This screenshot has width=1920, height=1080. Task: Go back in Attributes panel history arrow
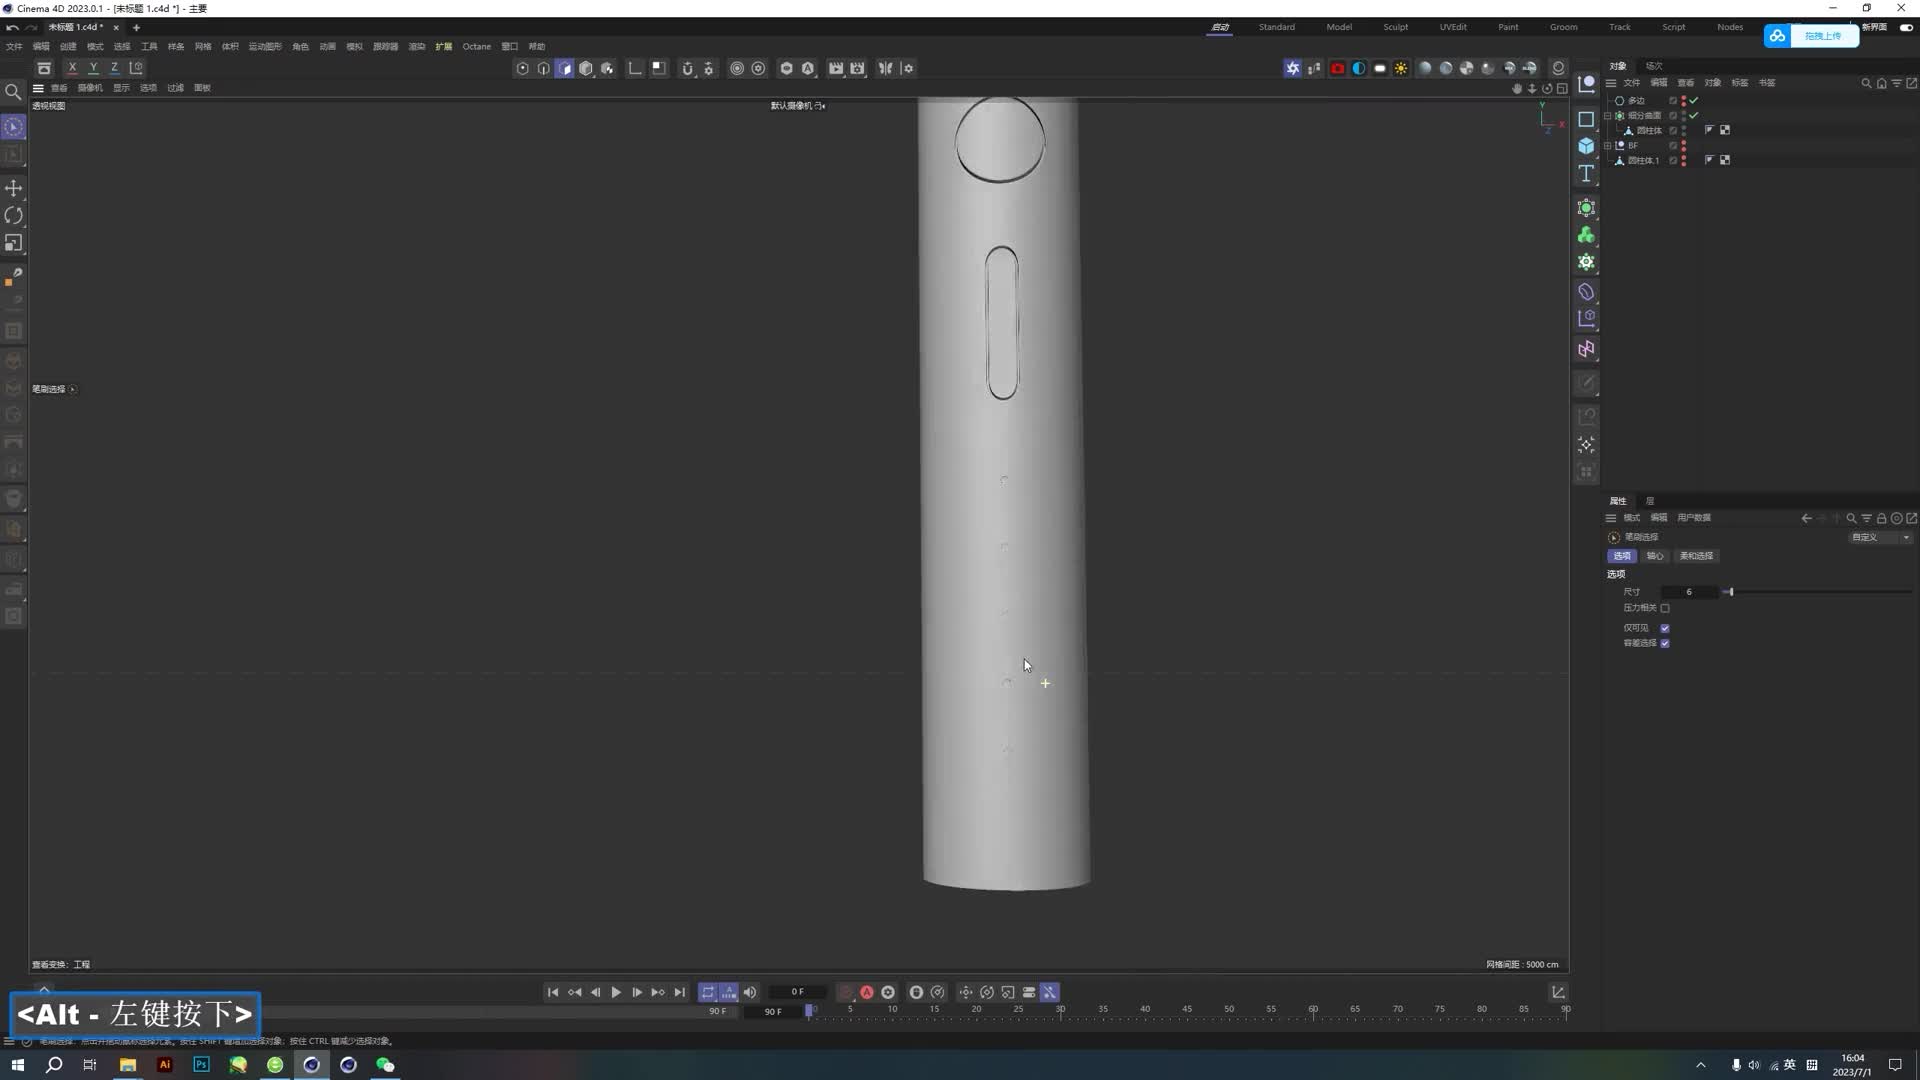(1806, 518)
